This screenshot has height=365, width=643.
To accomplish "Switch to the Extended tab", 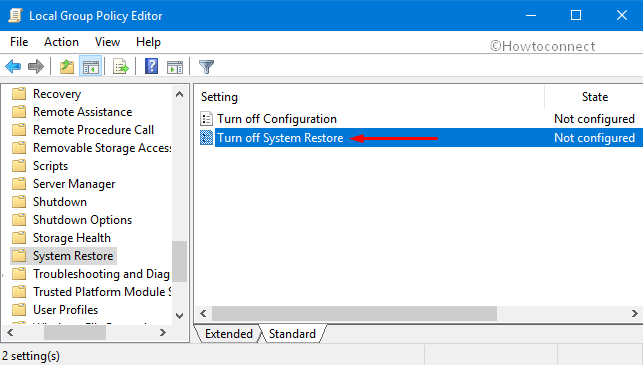I will click(228, 334).
